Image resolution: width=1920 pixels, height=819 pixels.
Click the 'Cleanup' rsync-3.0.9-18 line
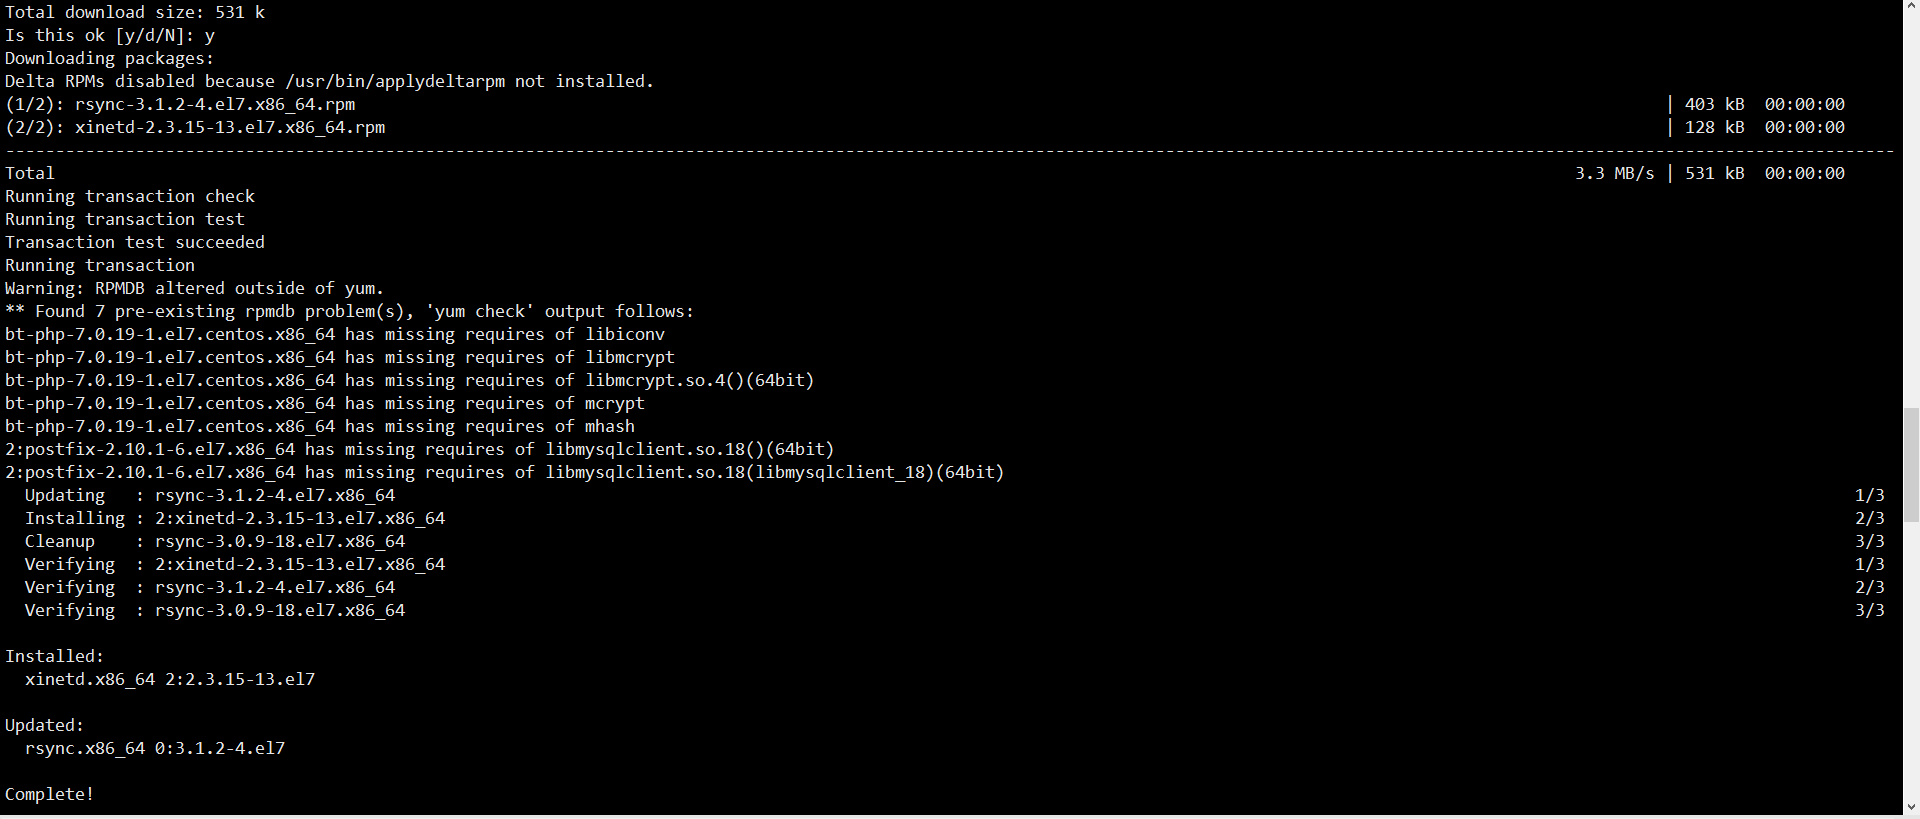(x=215, y=541)
